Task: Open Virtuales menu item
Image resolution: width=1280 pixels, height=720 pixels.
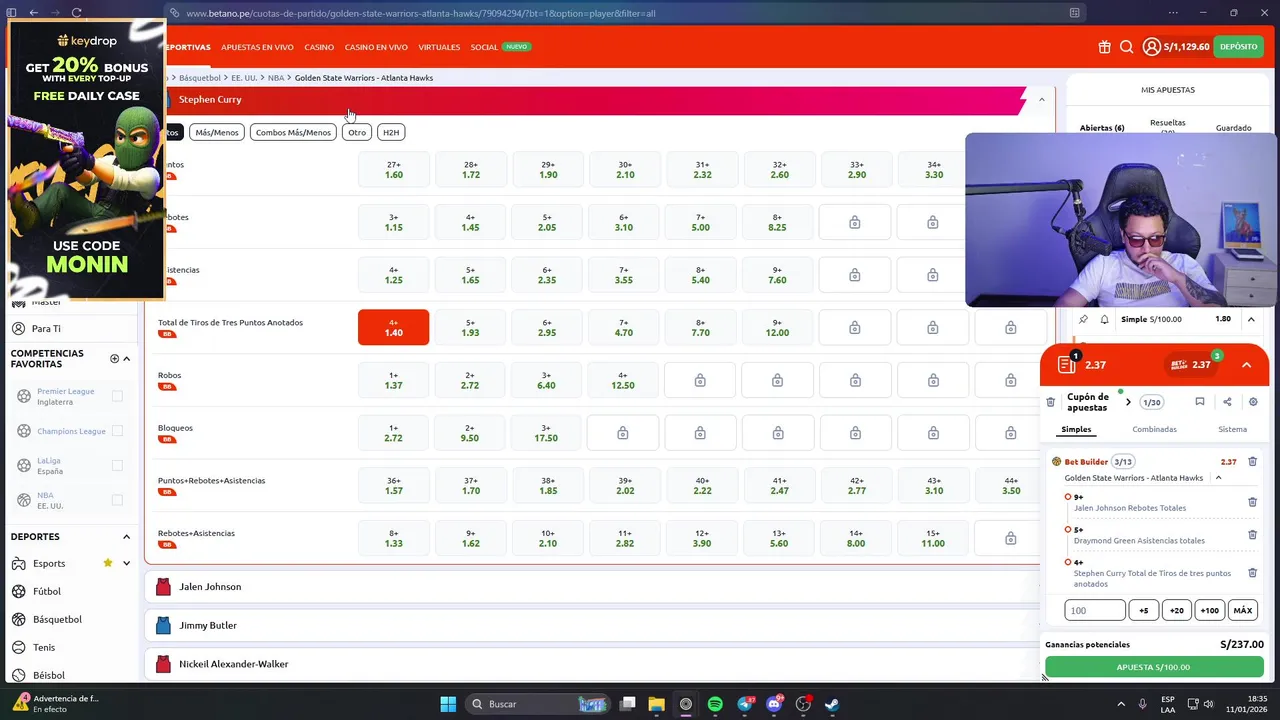Action: click(439, 47)
